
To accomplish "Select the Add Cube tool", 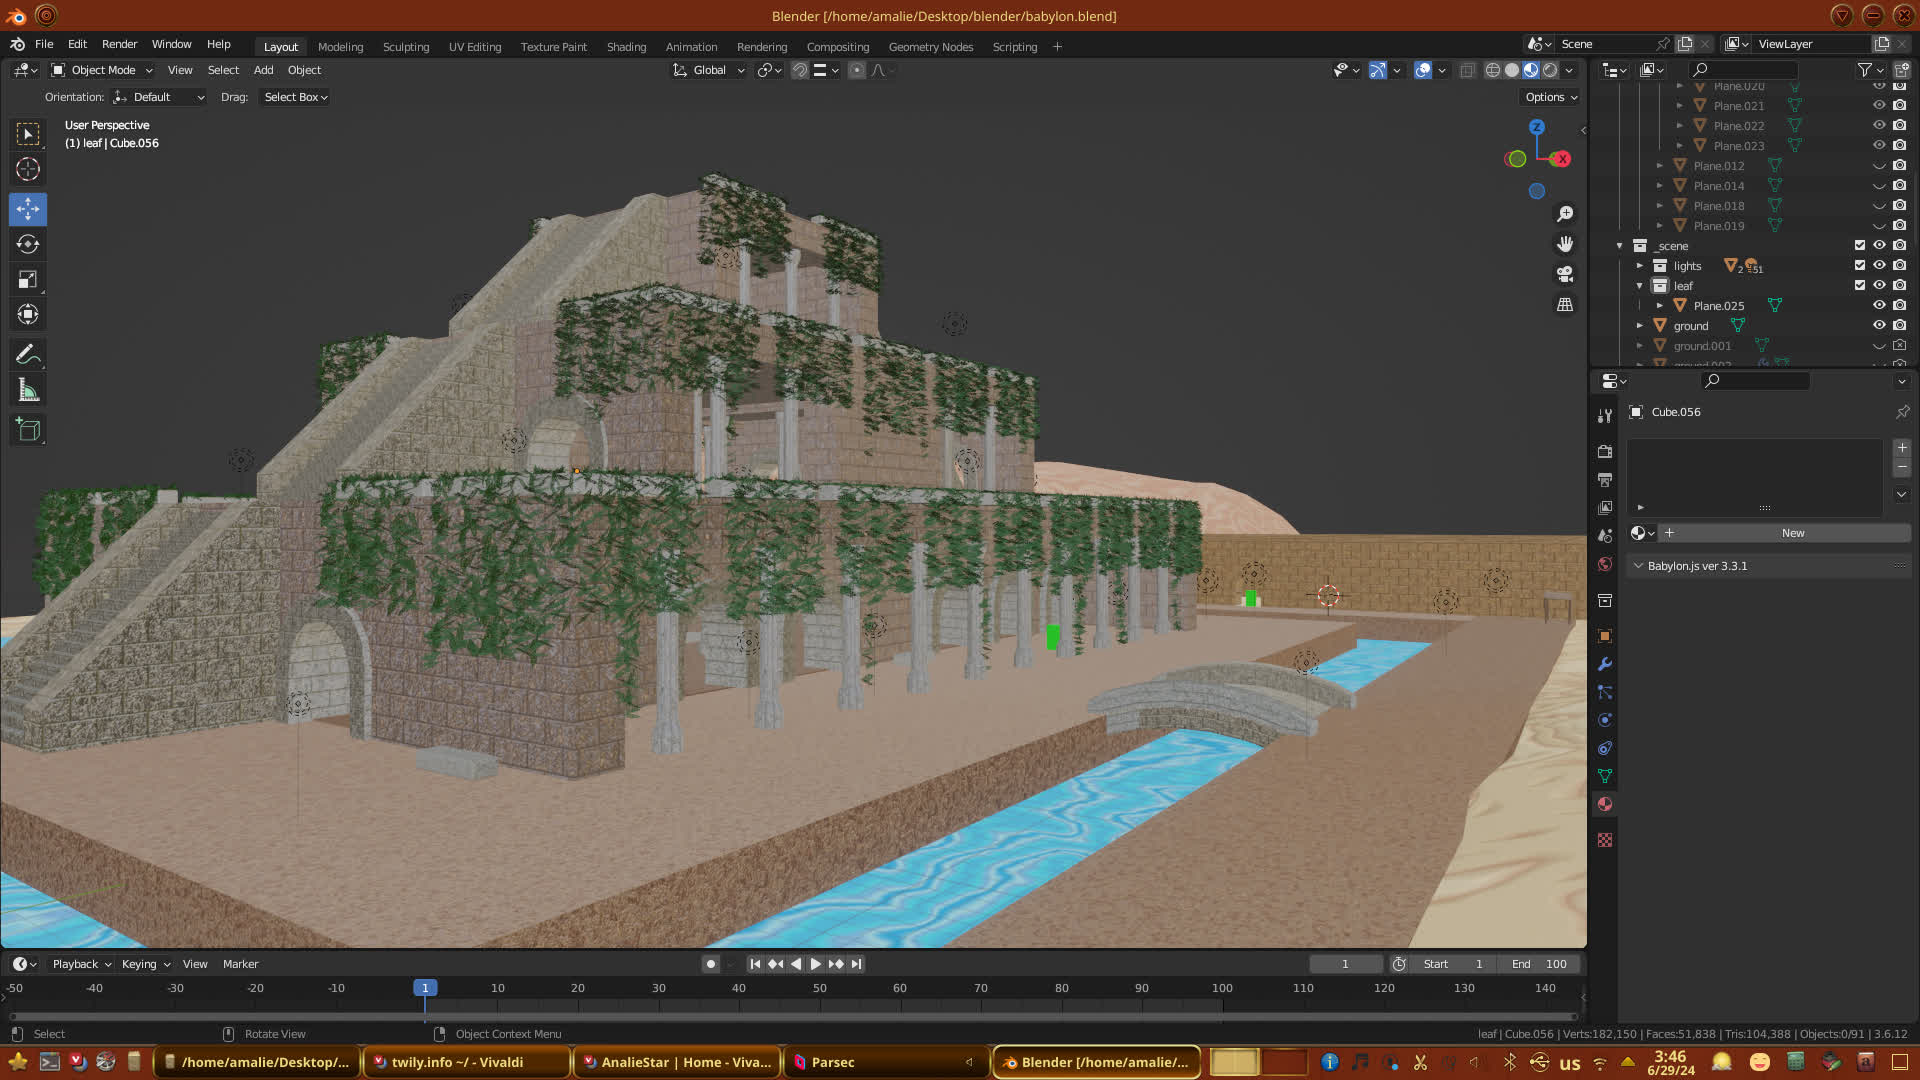I will (x=28, y=430).
